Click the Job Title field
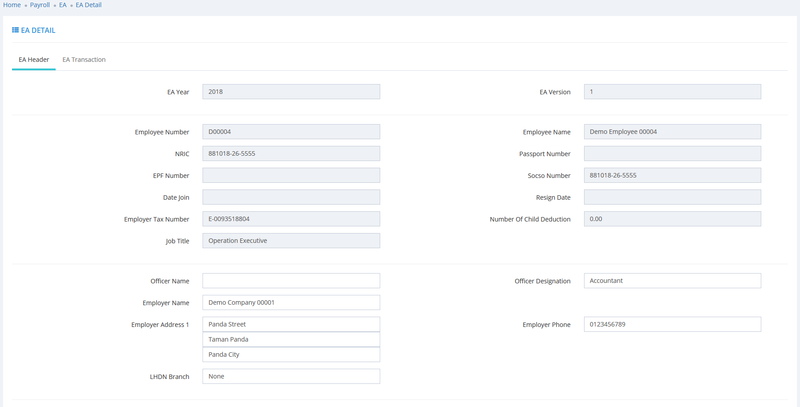 coord(291,241)
